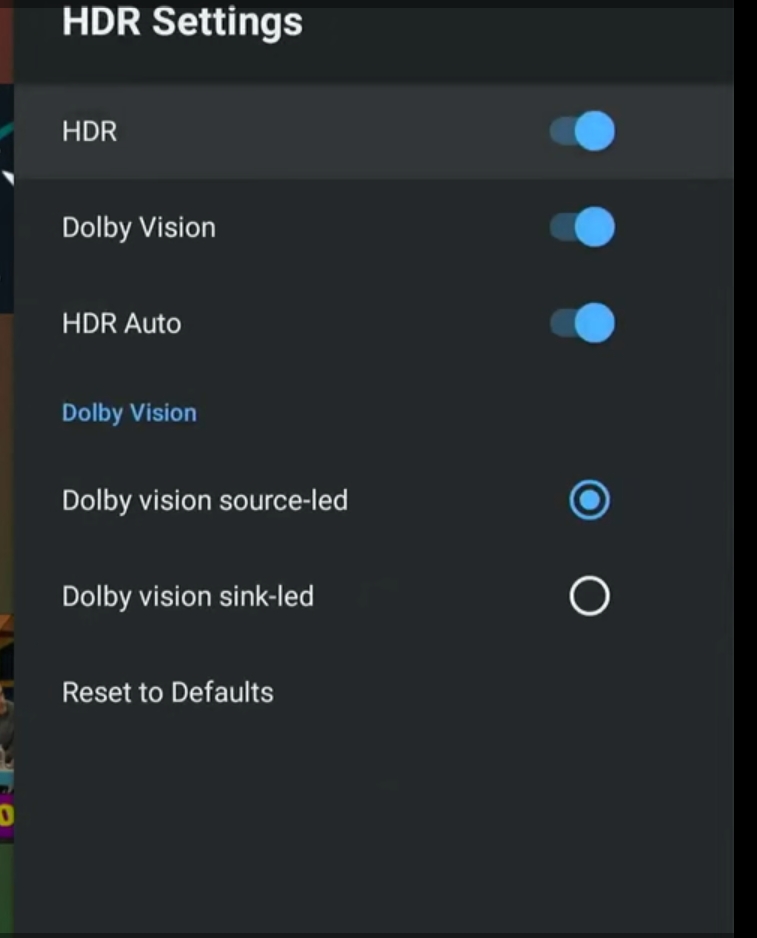Click the "Dolby vision source-led" option text

(x=205, y=501)
